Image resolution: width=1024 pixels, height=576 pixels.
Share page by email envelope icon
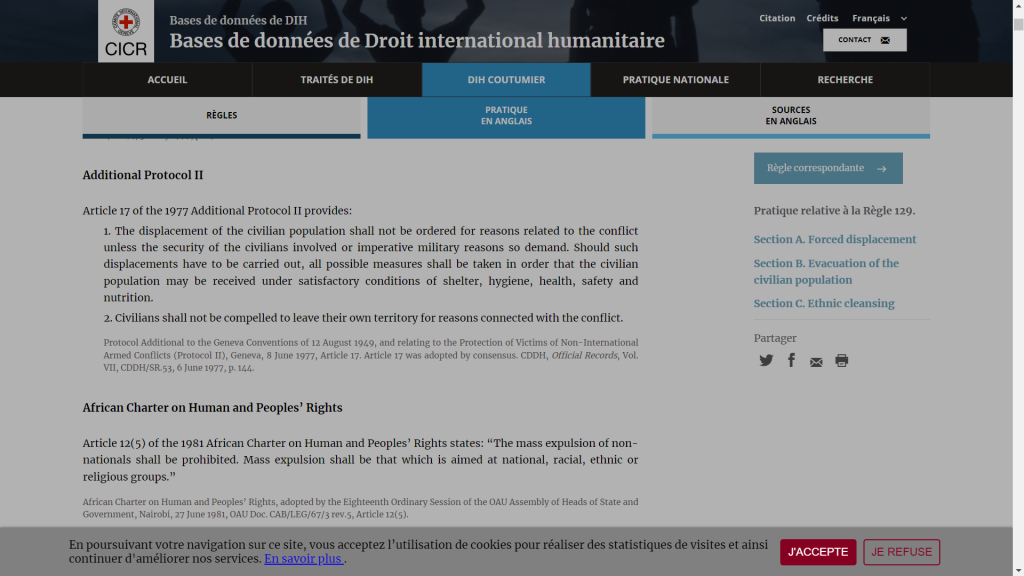(816, 362)
